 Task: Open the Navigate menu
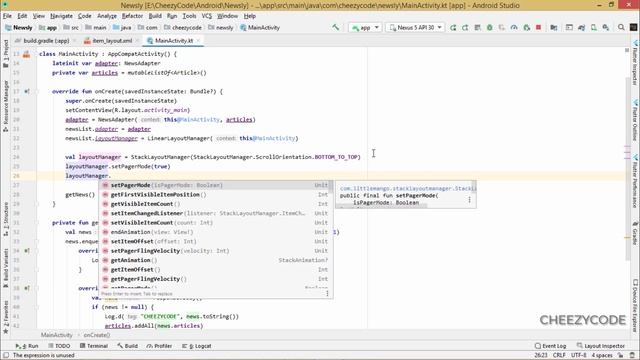point(61,16)
